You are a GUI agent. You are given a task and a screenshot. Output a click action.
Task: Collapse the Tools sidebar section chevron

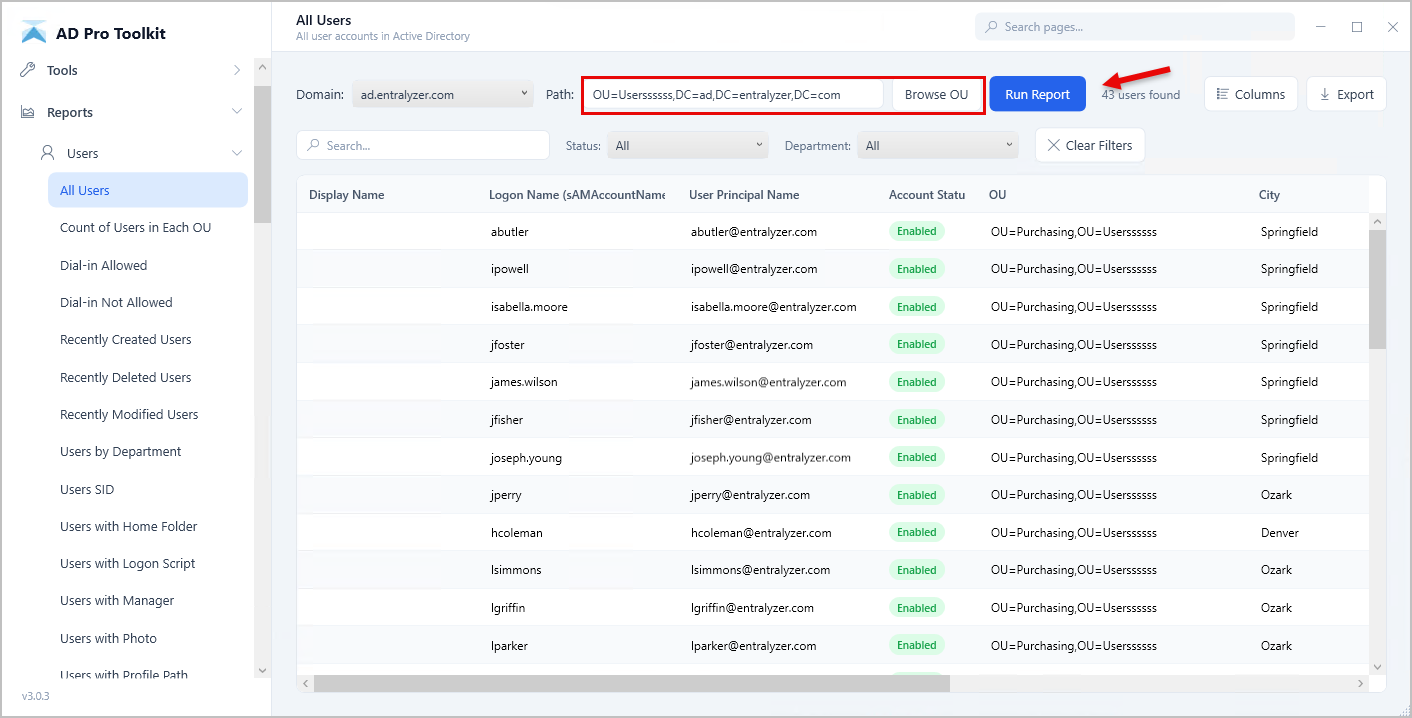[x=237, y=69]
